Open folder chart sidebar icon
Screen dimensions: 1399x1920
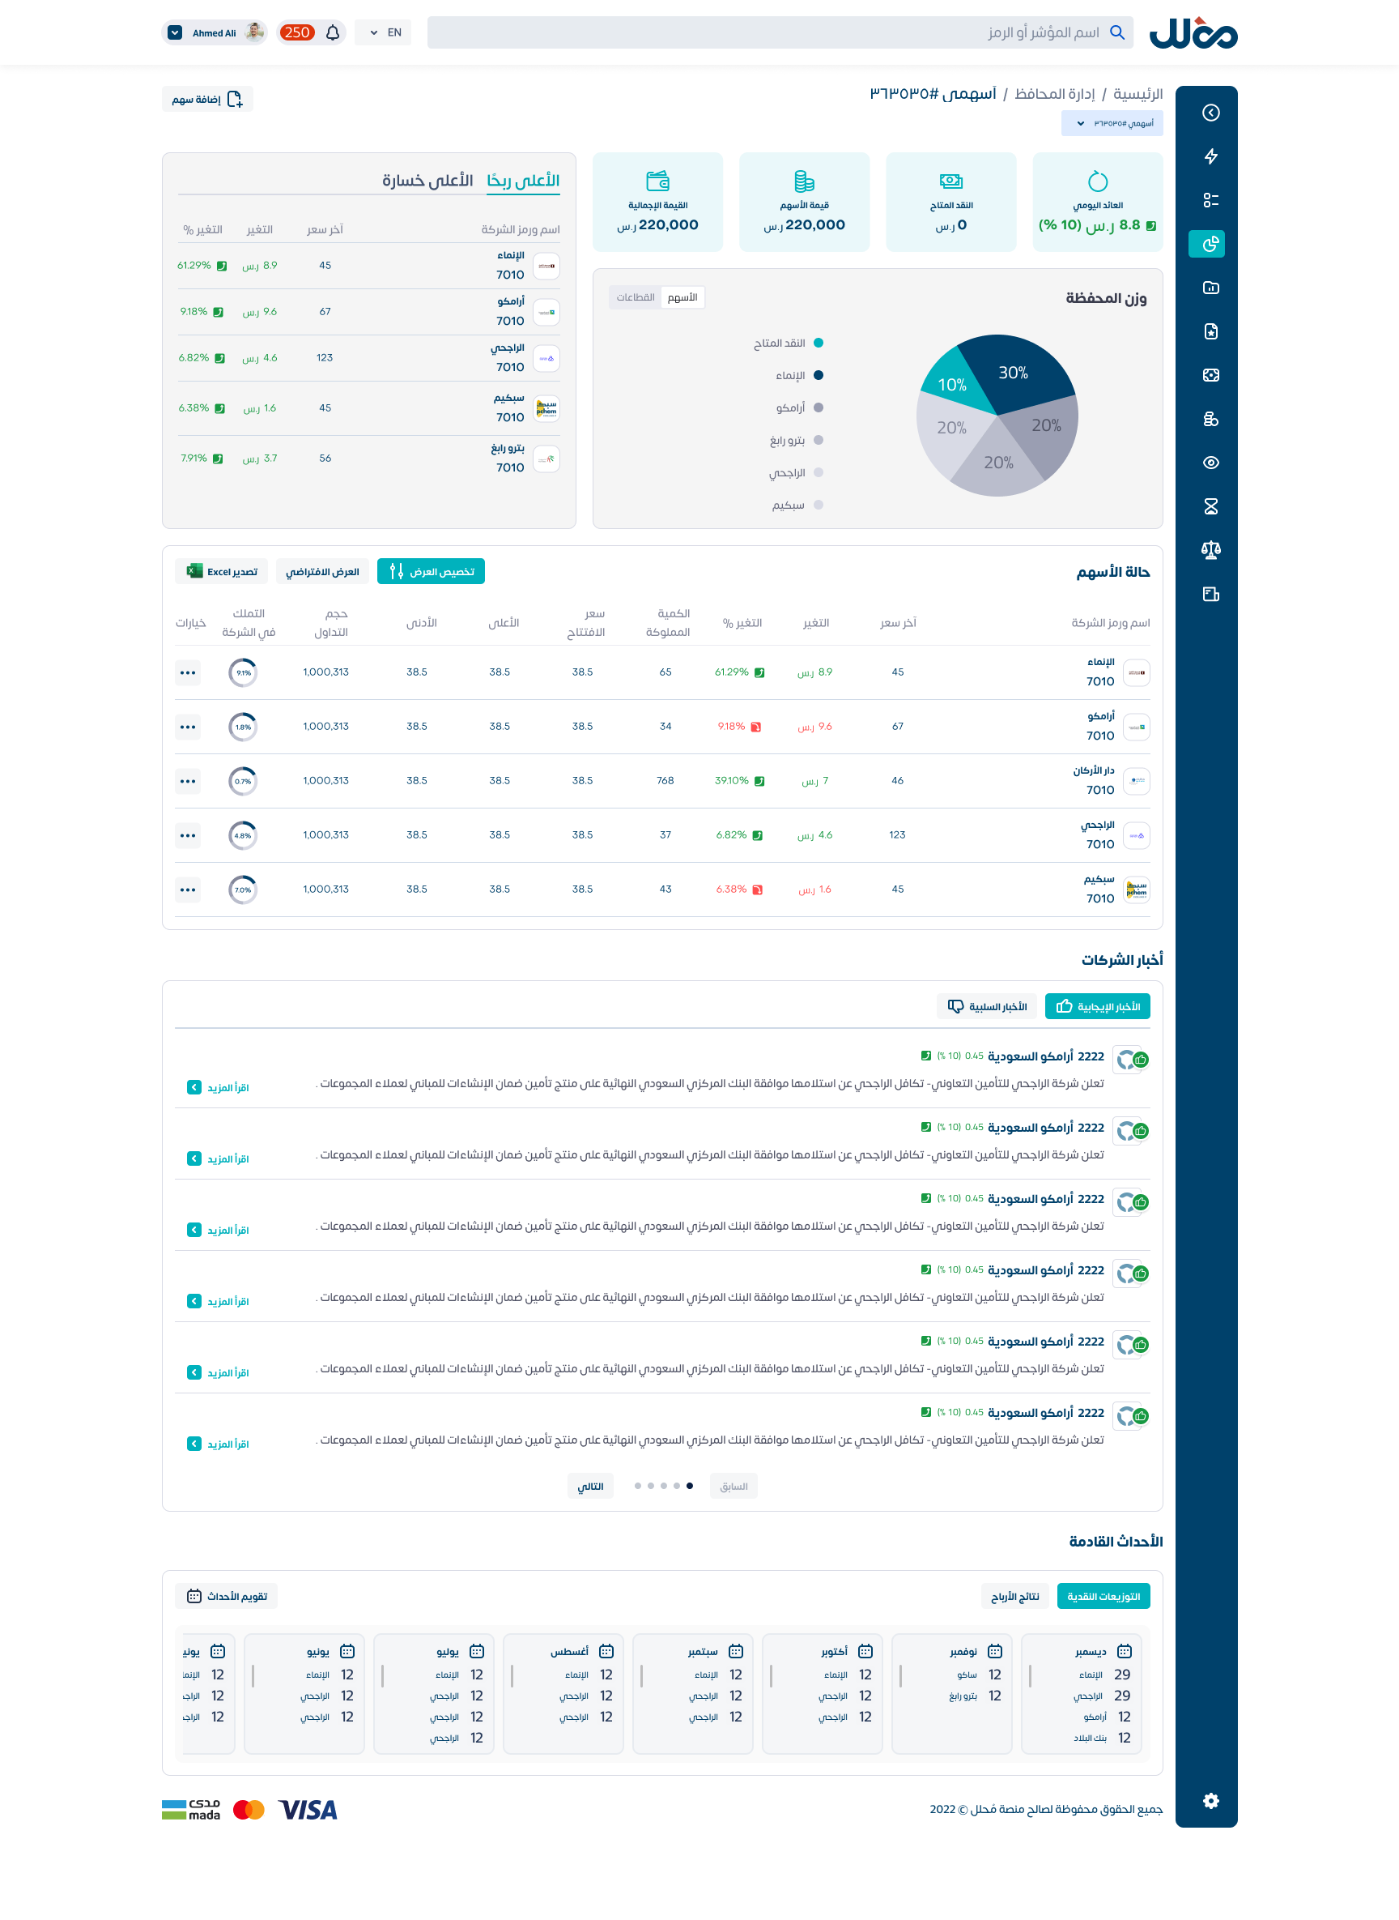coord(1210,288)
